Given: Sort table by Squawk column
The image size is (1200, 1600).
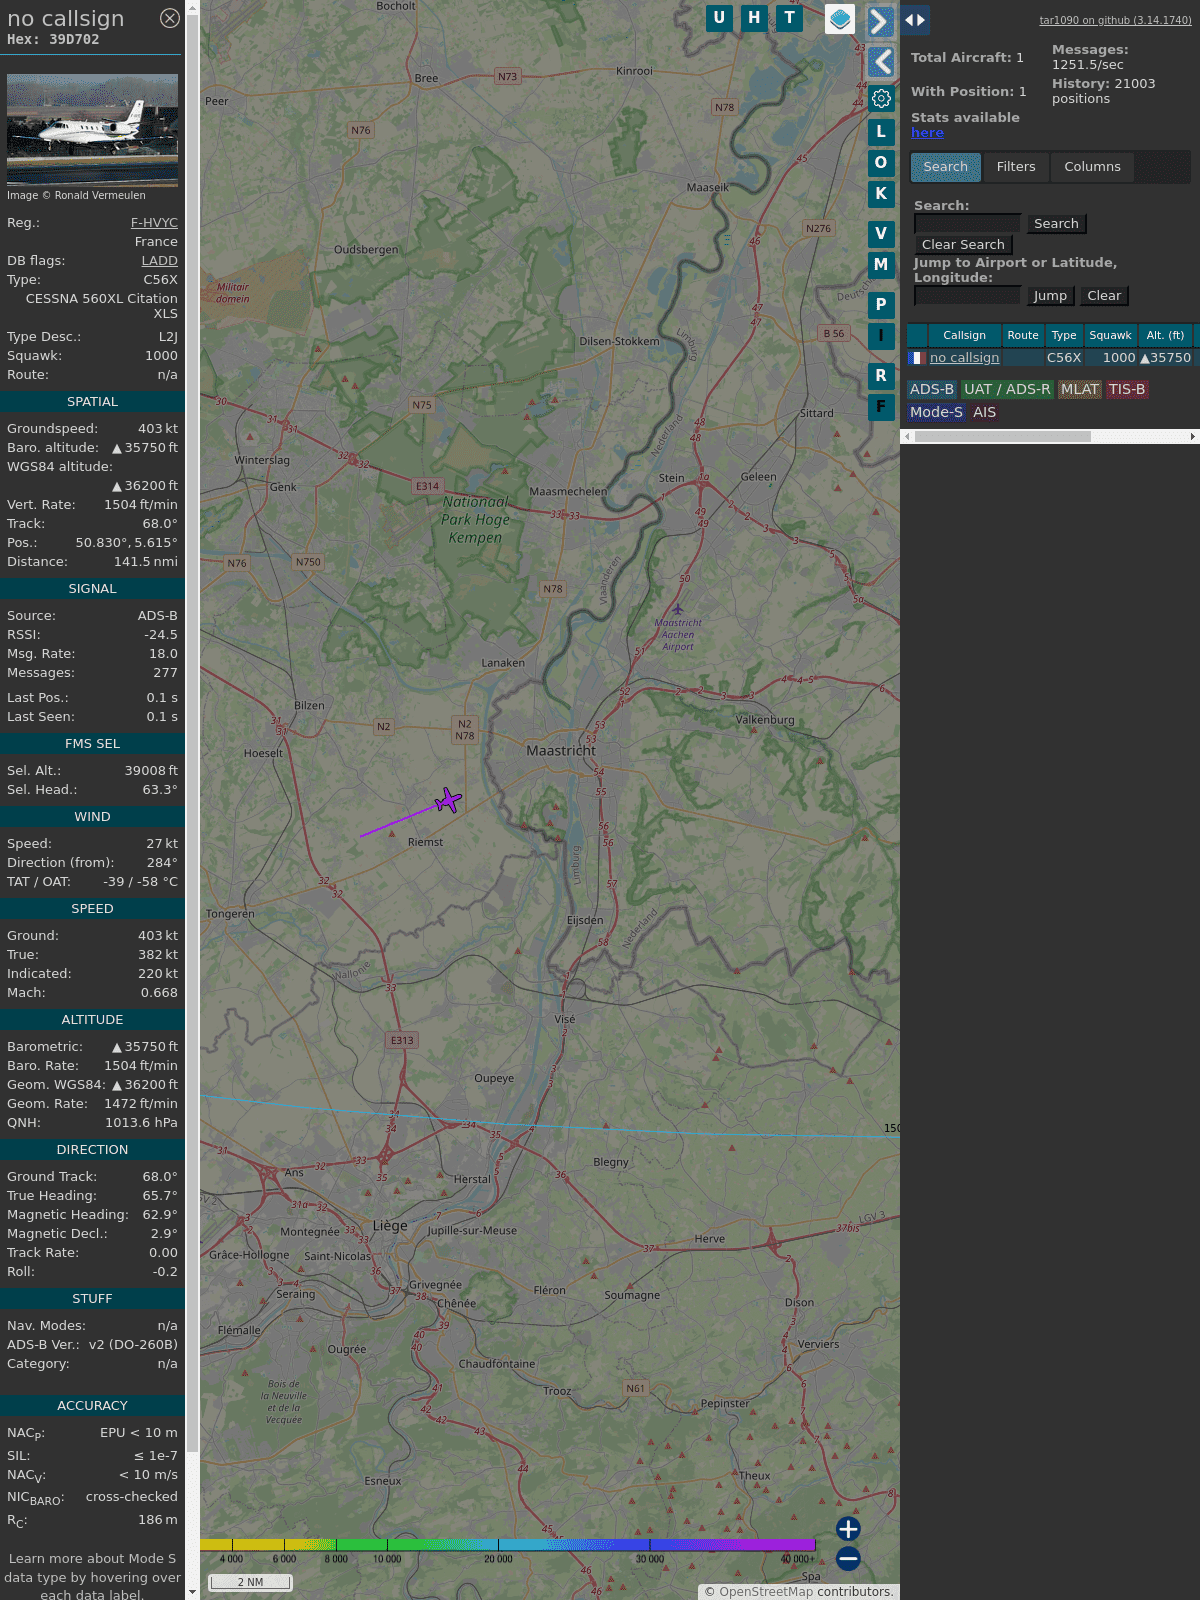Looking at the screenshot, I should [1110, 336].
